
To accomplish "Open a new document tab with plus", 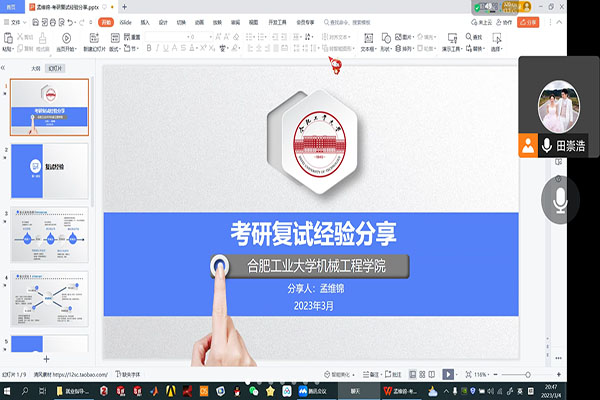I will click(x=124, y=7).
